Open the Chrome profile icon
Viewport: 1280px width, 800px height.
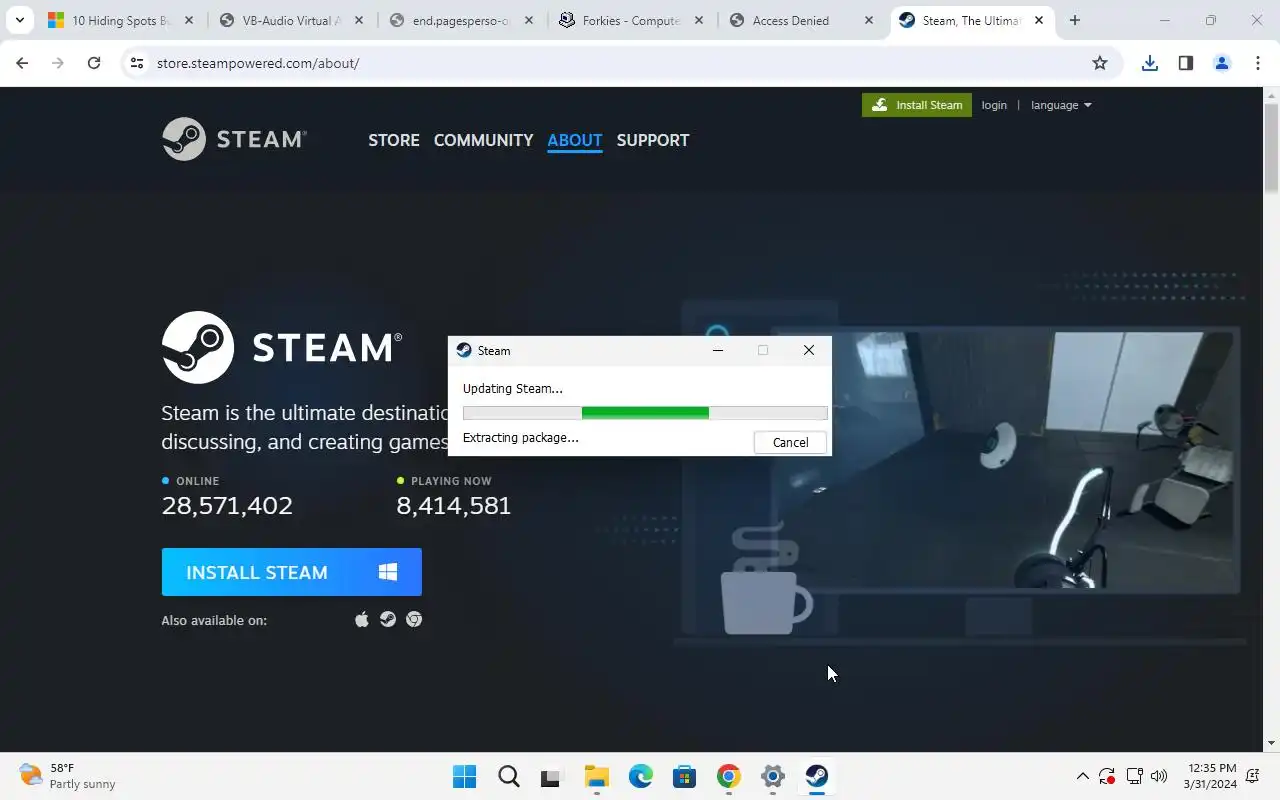pyautogui.click(x=1222, y=63)
